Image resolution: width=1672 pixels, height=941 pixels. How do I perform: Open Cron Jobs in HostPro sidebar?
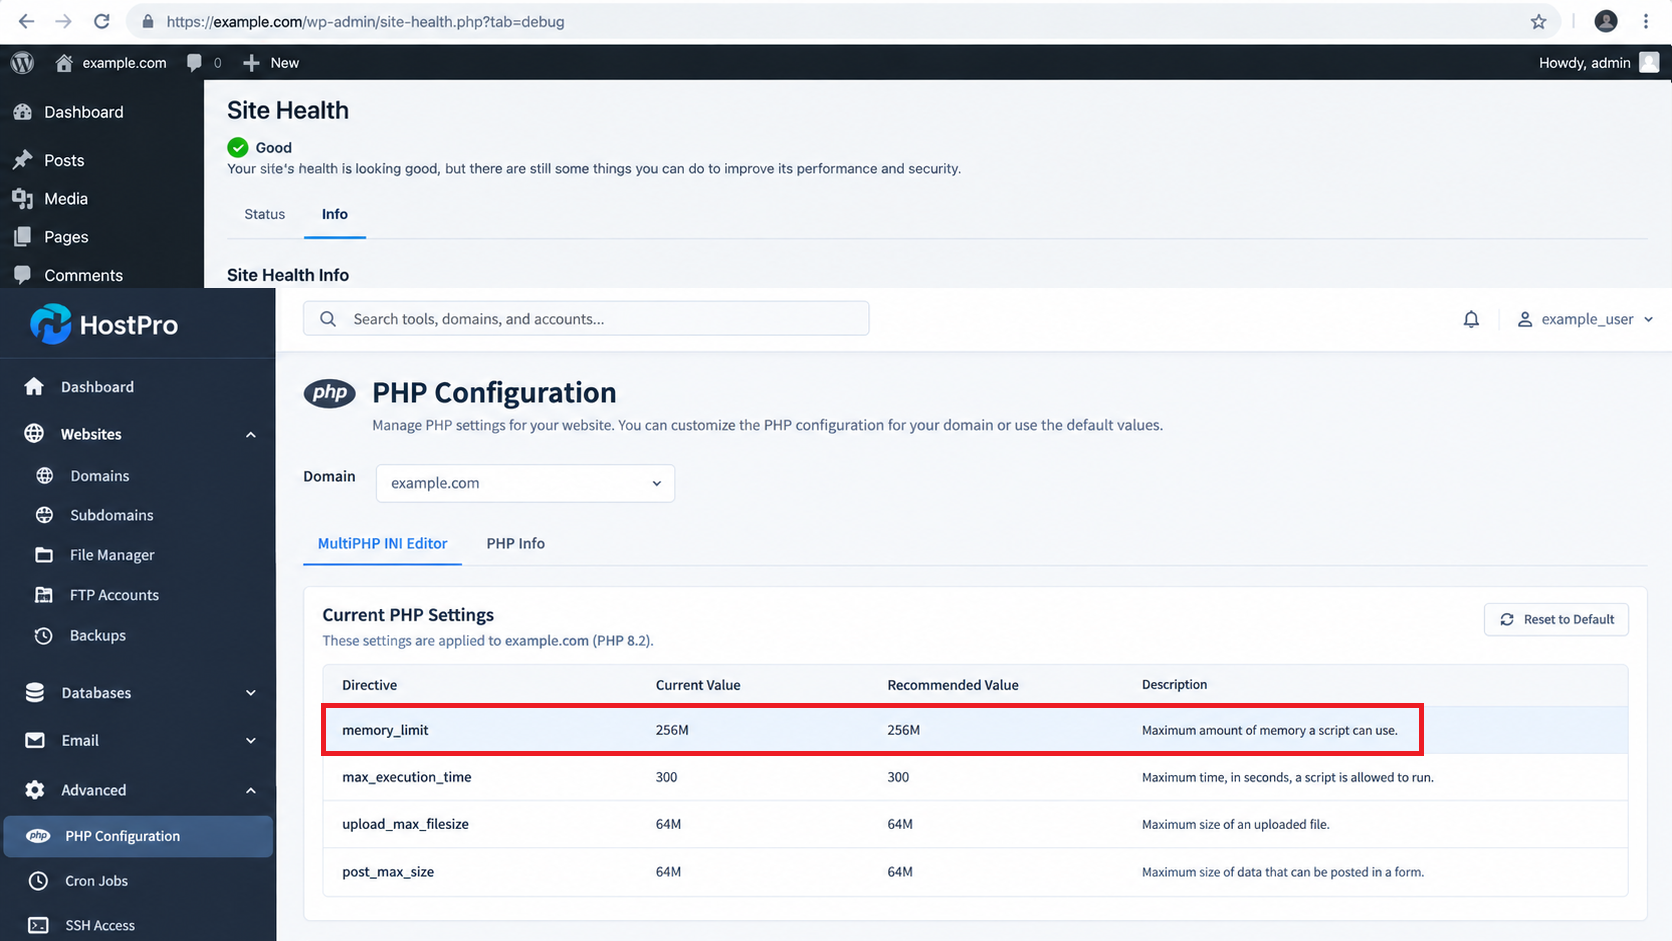96,881
